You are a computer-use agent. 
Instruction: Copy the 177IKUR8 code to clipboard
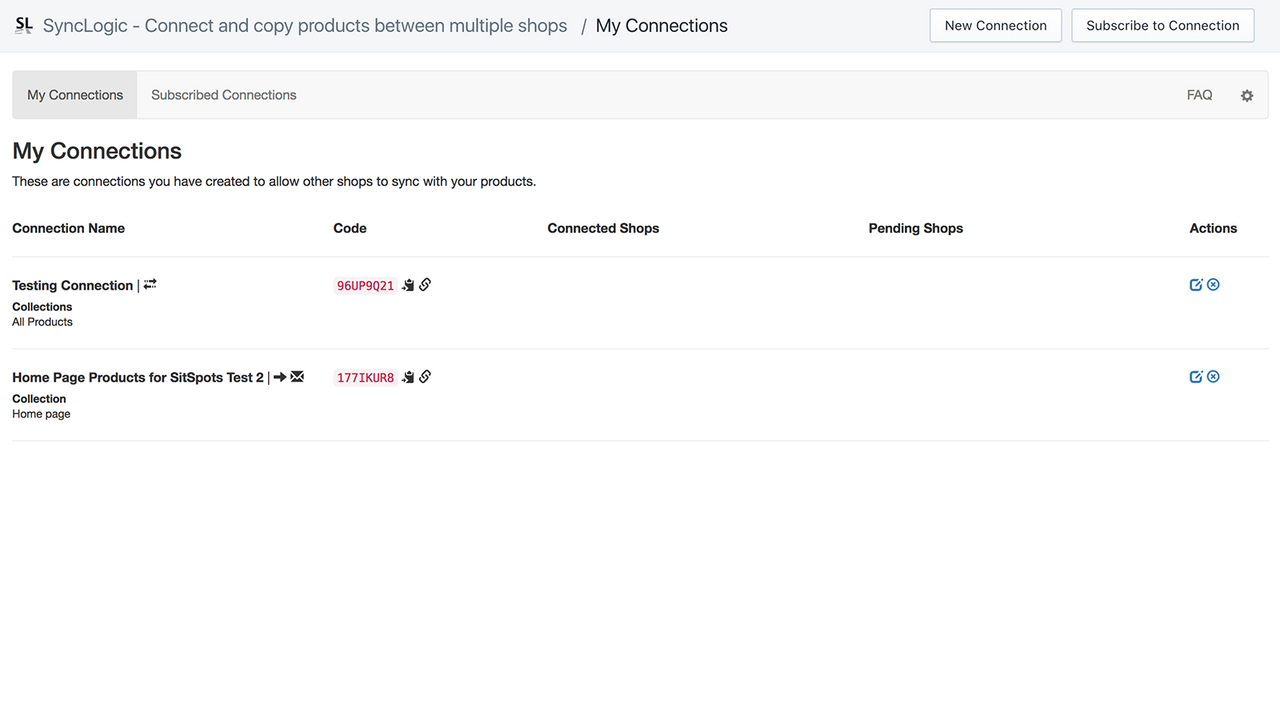pyautogui.click(x=408, y=377)
